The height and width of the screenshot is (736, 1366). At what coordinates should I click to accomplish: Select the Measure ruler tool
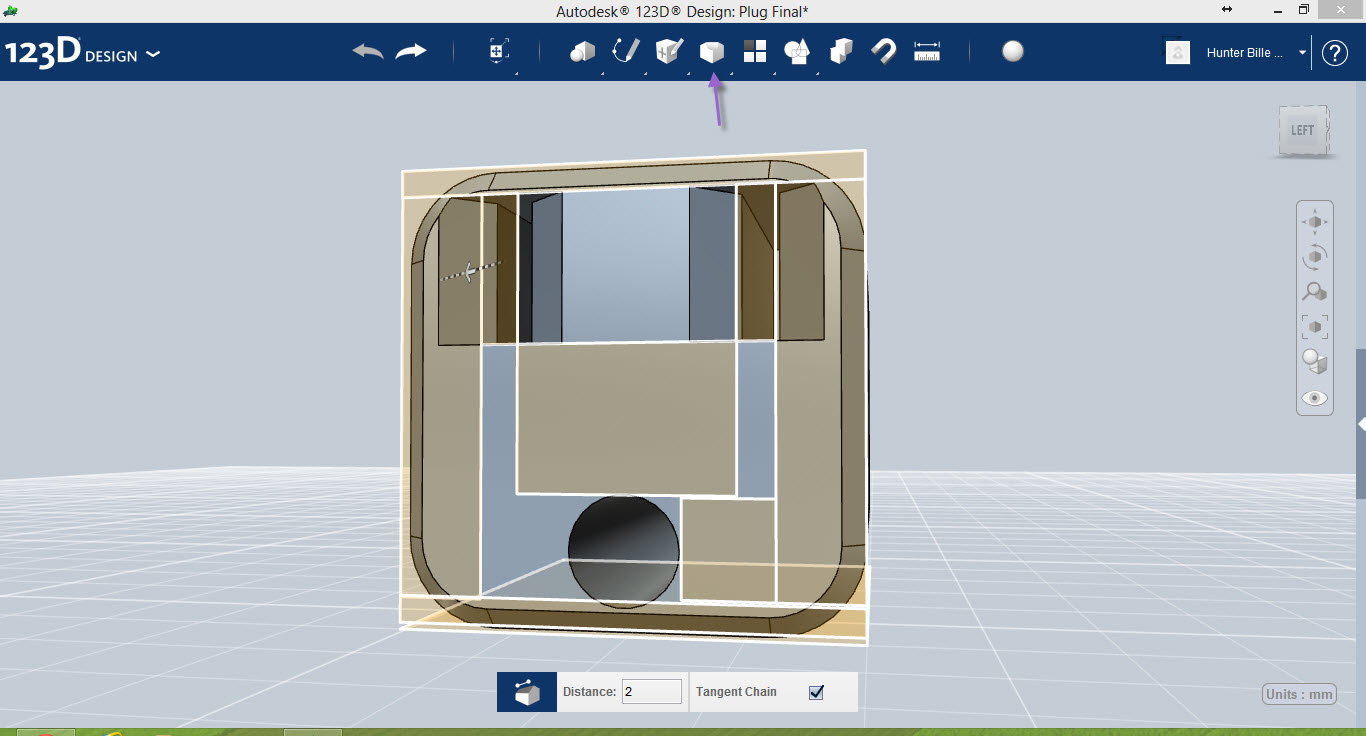927,52
